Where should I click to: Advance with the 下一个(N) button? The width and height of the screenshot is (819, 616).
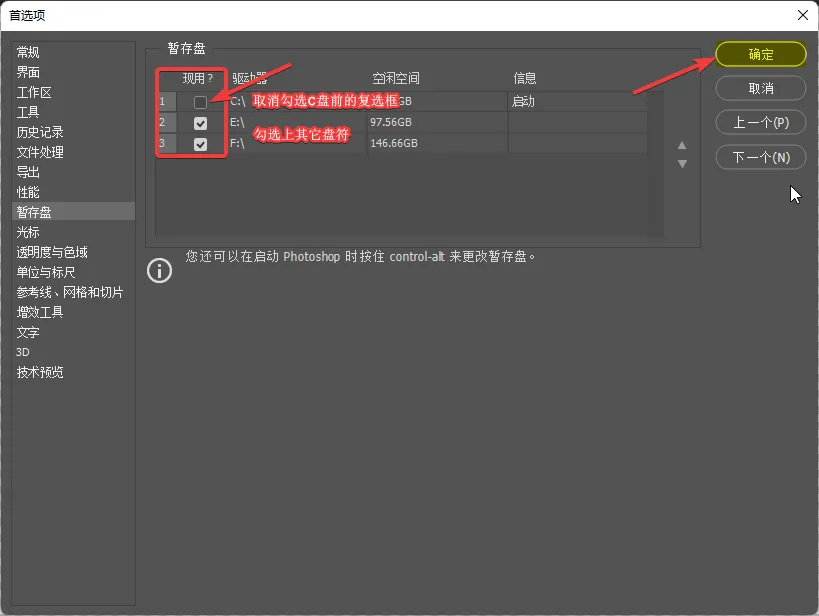pos(760,156)
